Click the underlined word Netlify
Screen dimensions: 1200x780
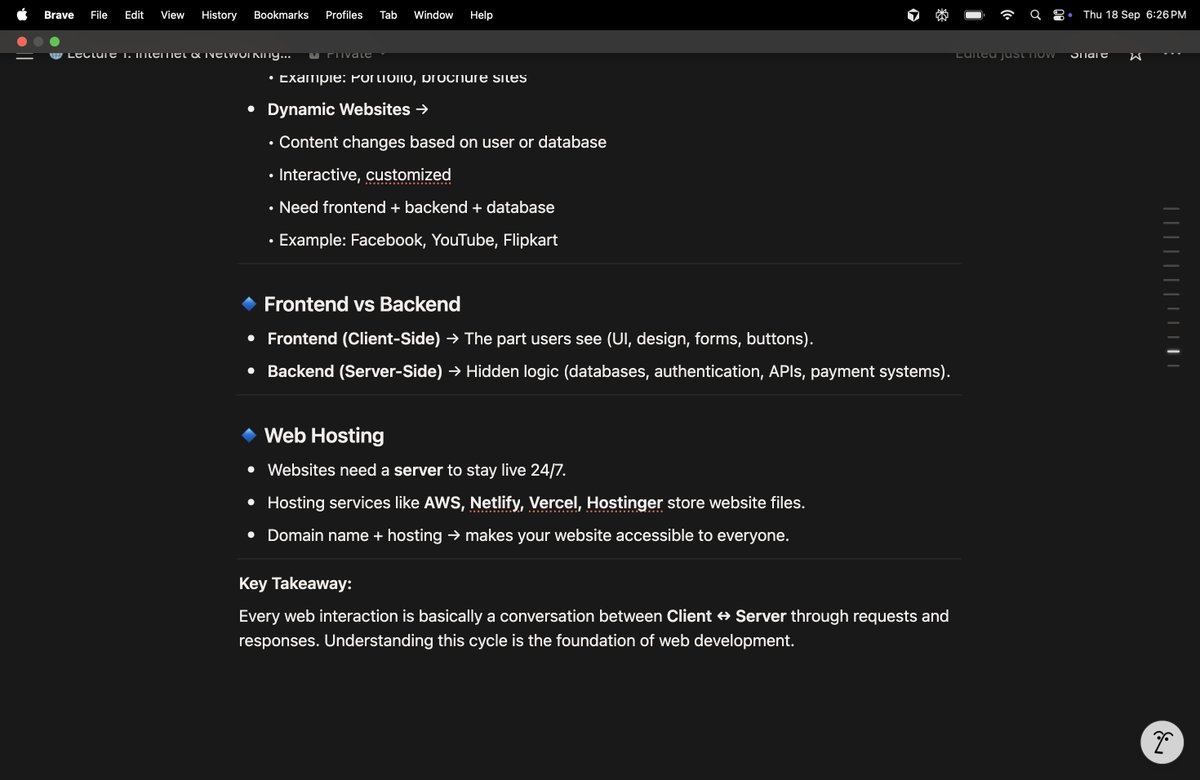[496, 503]
